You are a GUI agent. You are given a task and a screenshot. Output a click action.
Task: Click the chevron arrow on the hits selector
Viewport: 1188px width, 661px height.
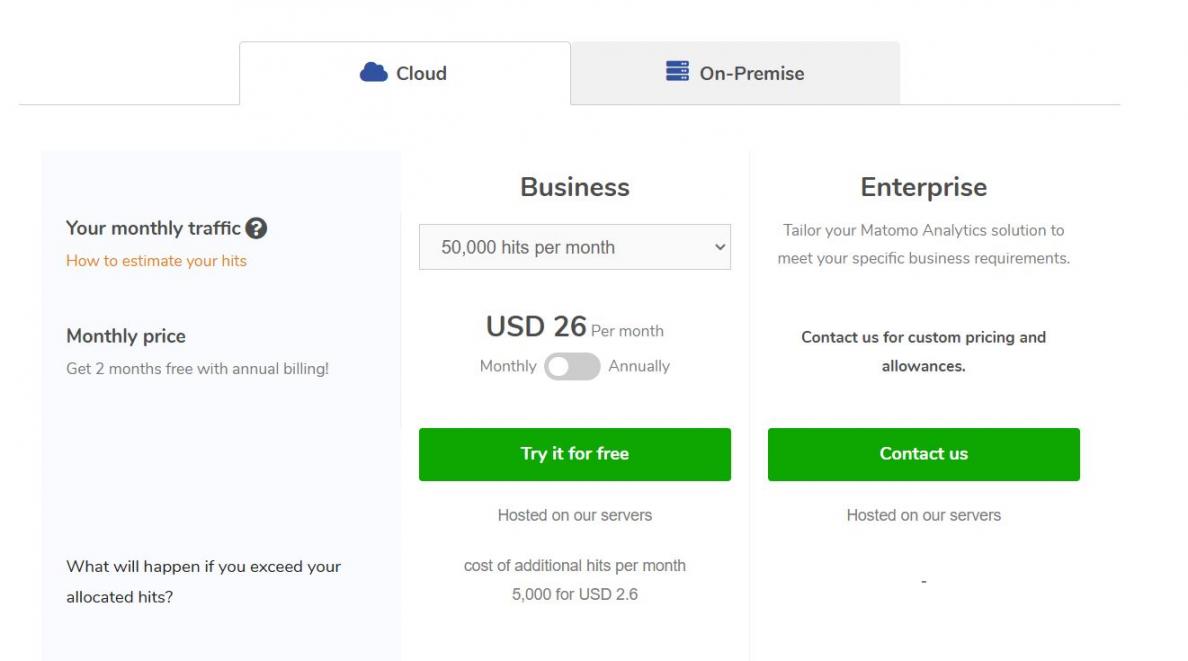719,248
